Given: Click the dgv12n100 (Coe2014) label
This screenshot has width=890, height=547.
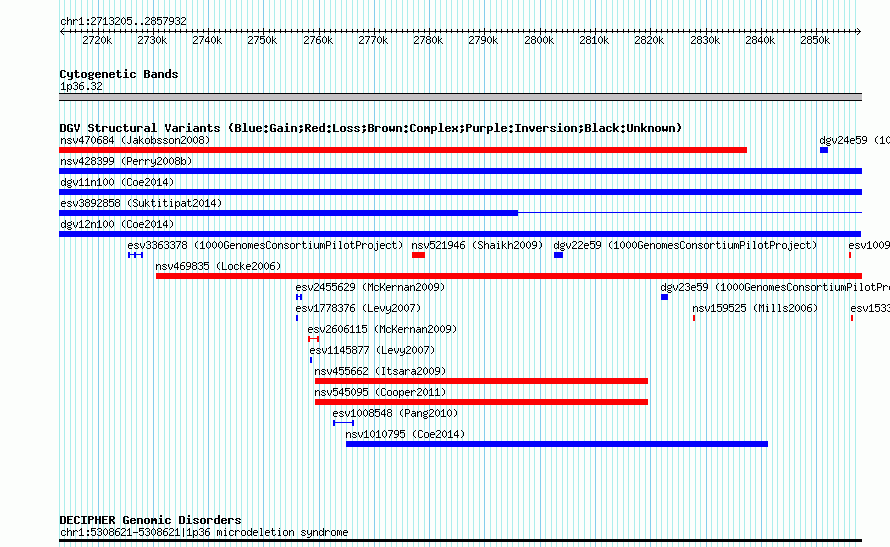Looking at the screenshot, I should coord(117,224).
